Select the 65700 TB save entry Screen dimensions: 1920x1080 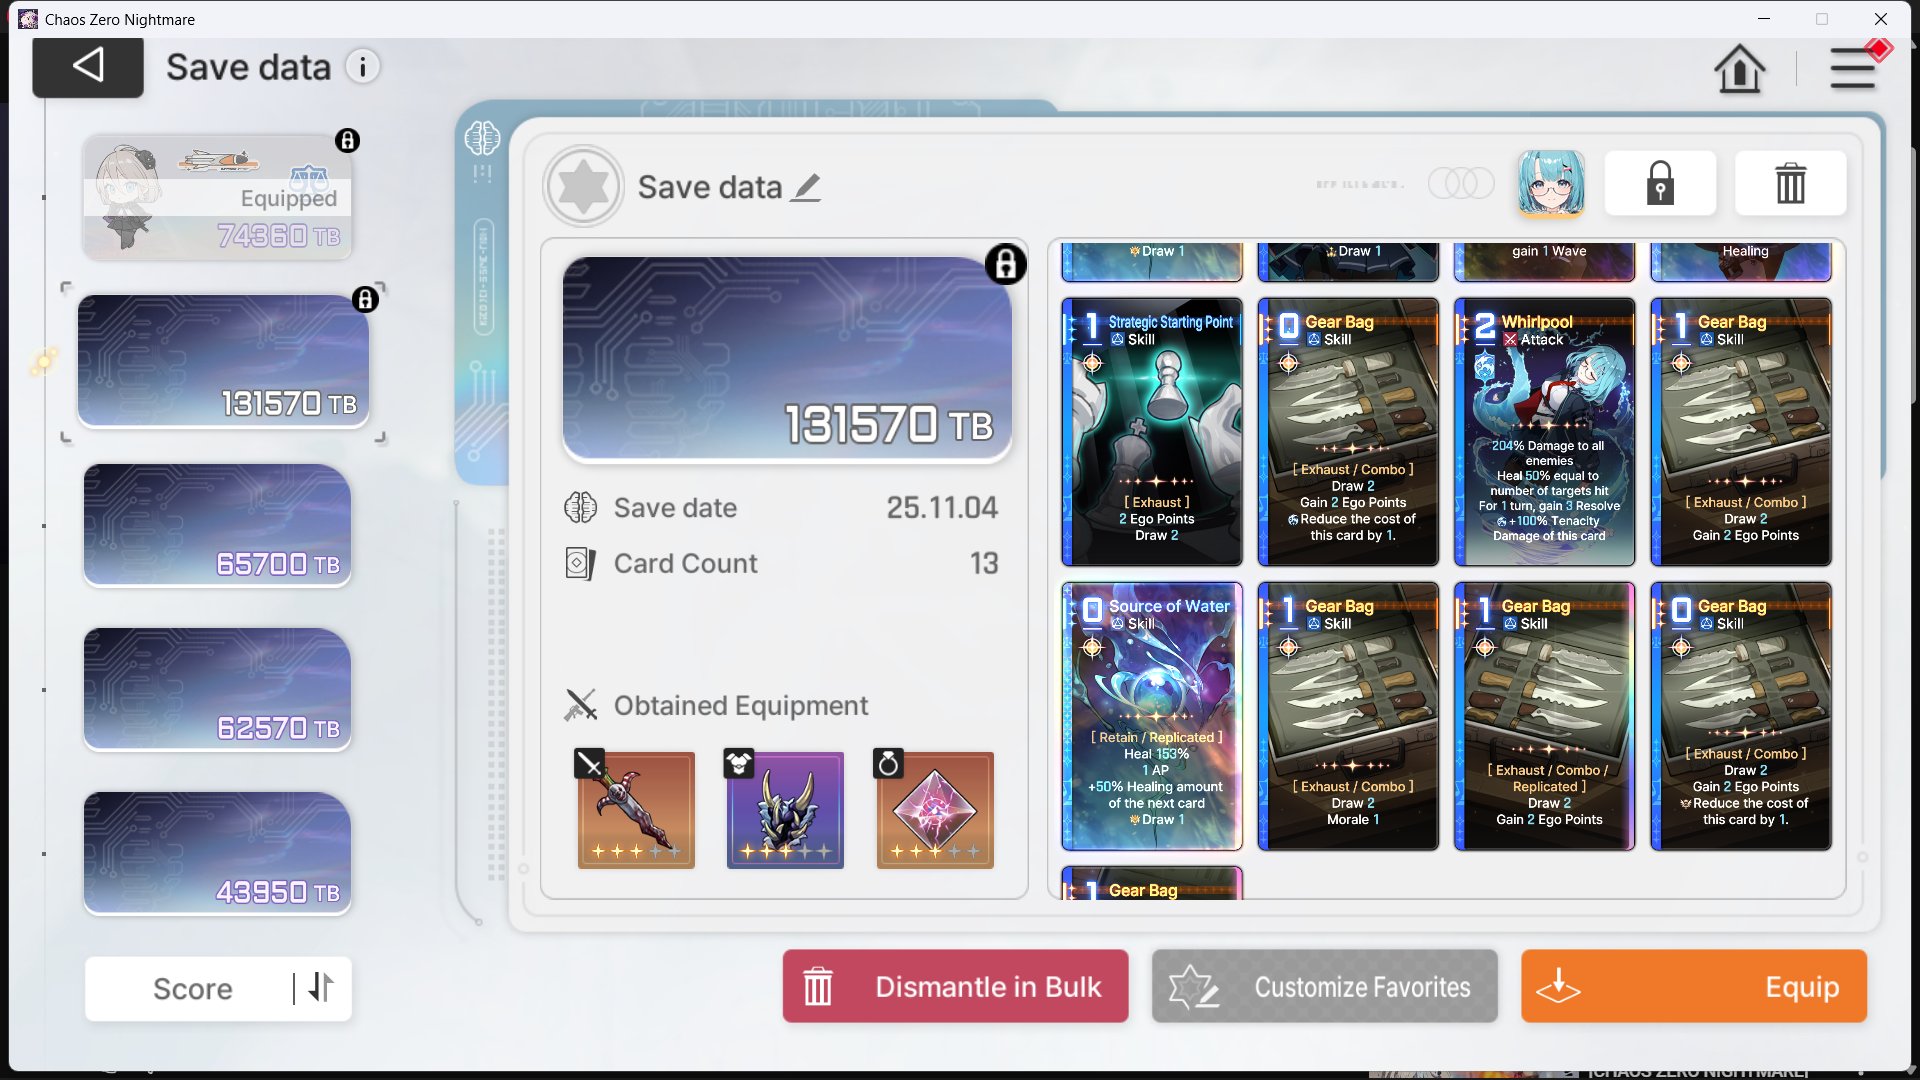(217, 525)
